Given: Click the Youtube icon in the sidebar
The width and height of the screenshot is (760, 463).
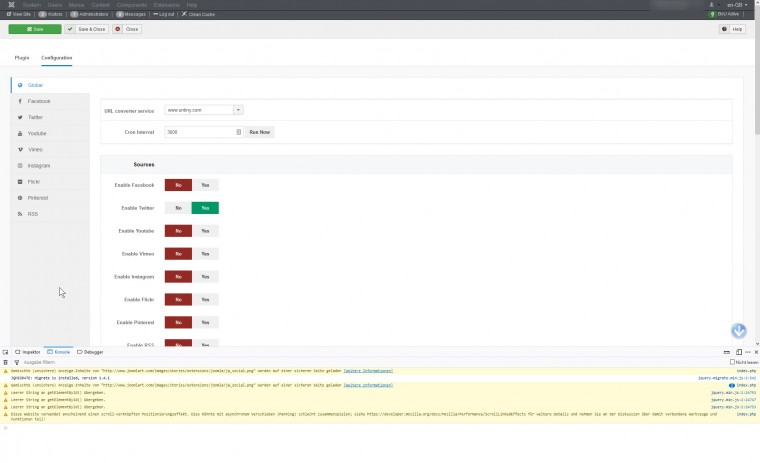Looking at the screenshot, I should (20, 133).
